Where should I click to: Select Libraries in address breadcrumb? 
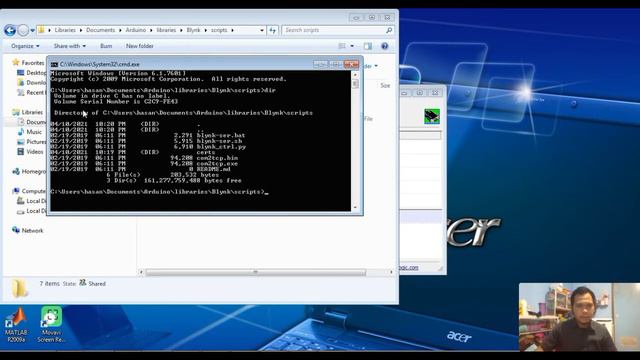(65, 30)
